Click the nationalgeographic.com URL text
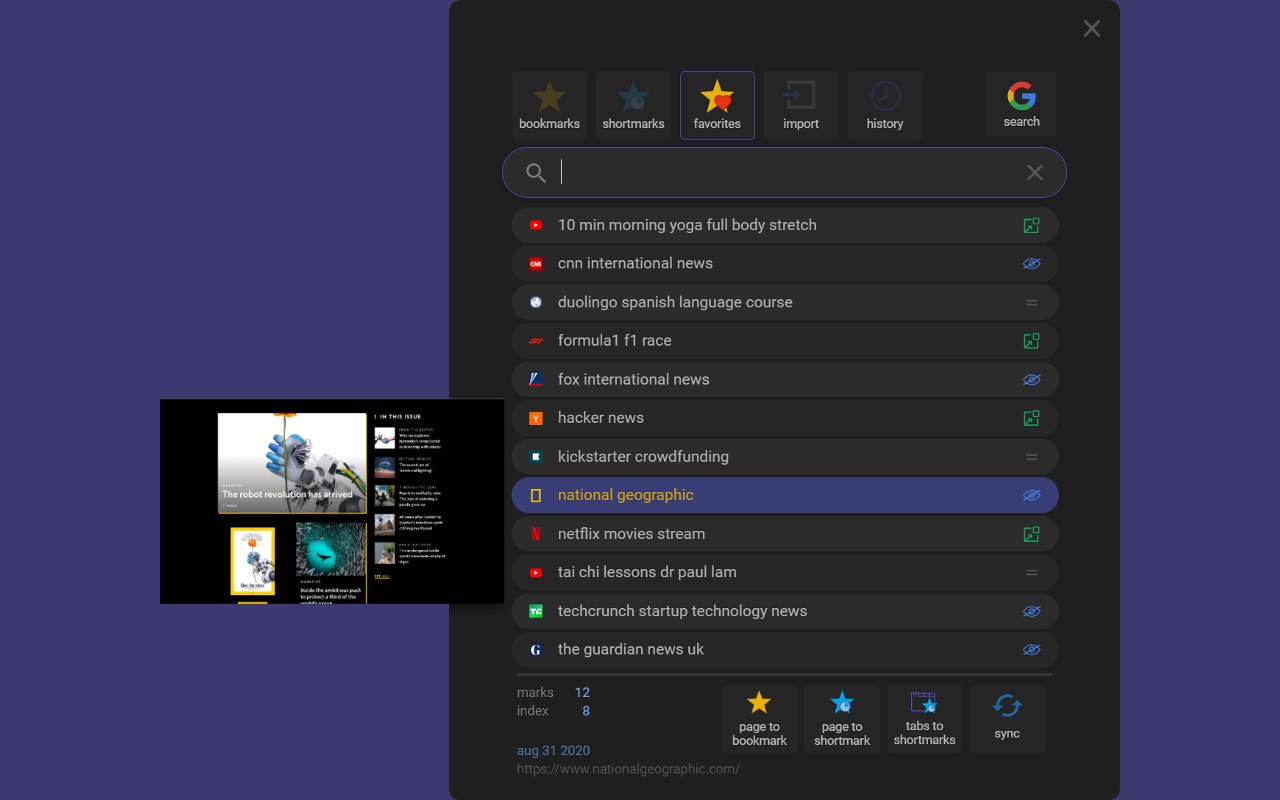1280x800 pixels. click(x=628, y=769)
